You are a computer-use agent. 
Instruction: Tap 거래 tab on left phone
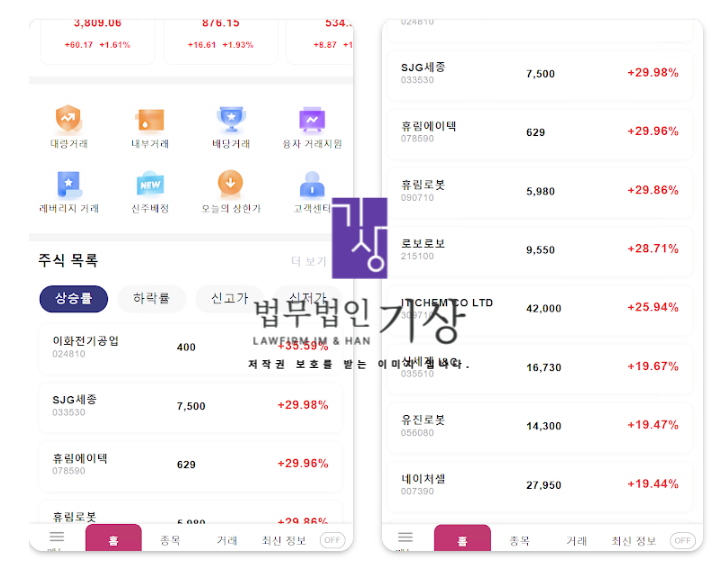pyautogui.click(x=227, y=540)
